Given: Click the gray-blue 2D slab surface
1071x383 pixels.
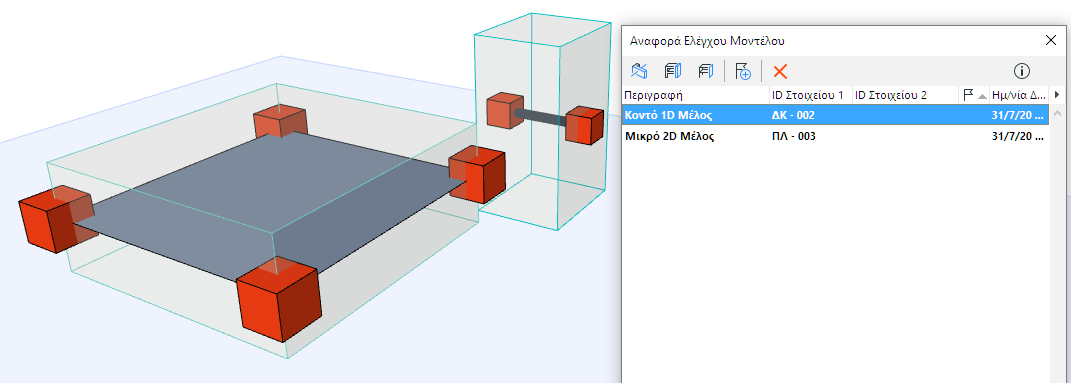Looking at the screenshot, I should (273, 205).
